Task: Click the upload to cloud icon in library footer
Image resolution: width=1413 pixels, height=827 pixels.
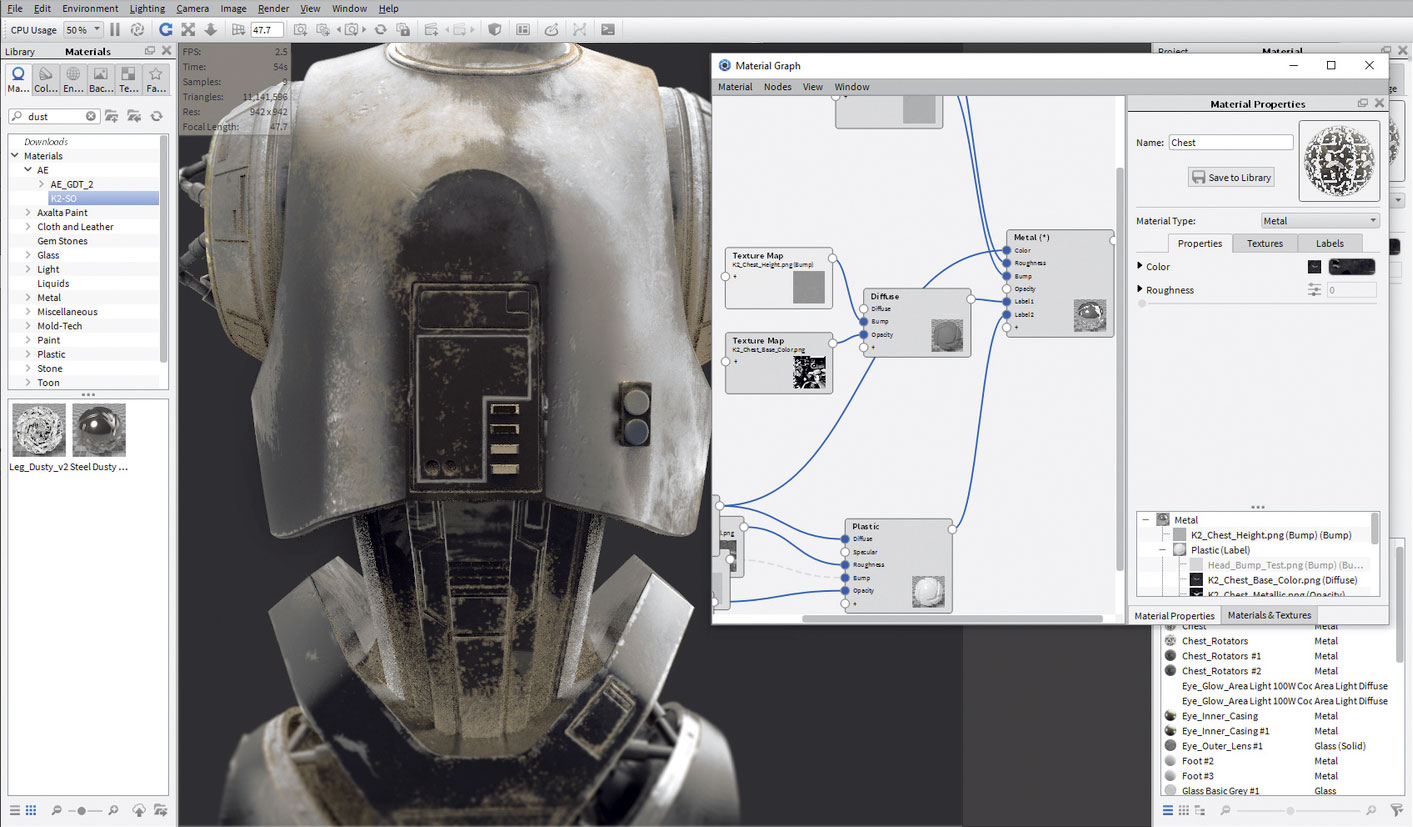Action: (x=139, y=810)
